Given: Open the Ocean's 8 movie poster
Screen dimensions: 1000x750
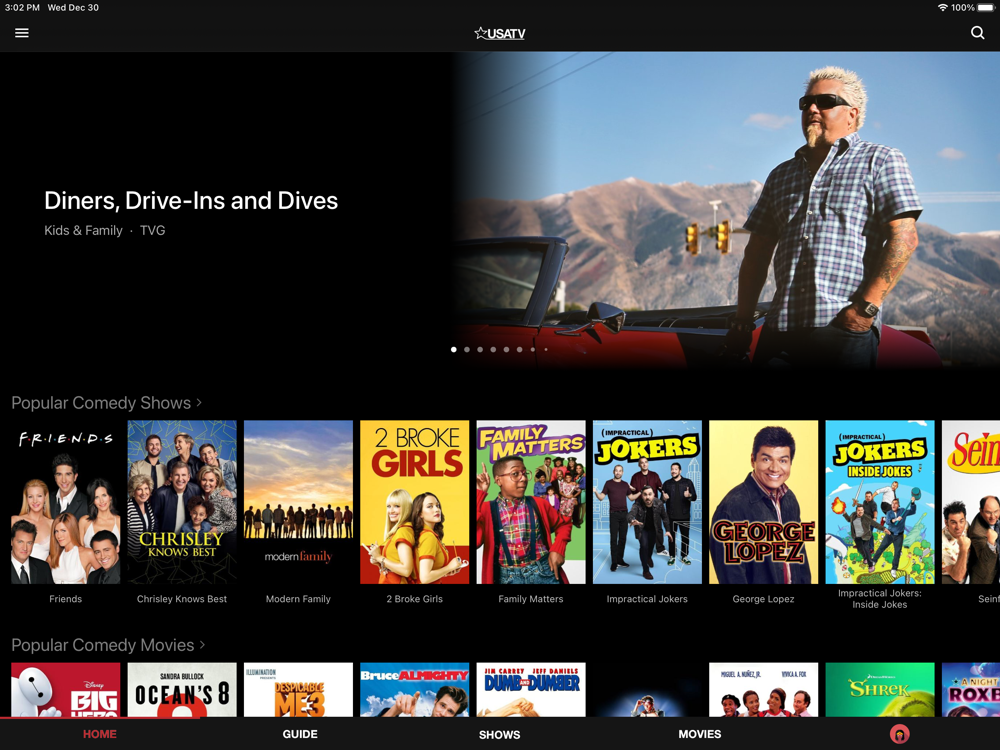Looking at the screenshot, I should point(182,689).
